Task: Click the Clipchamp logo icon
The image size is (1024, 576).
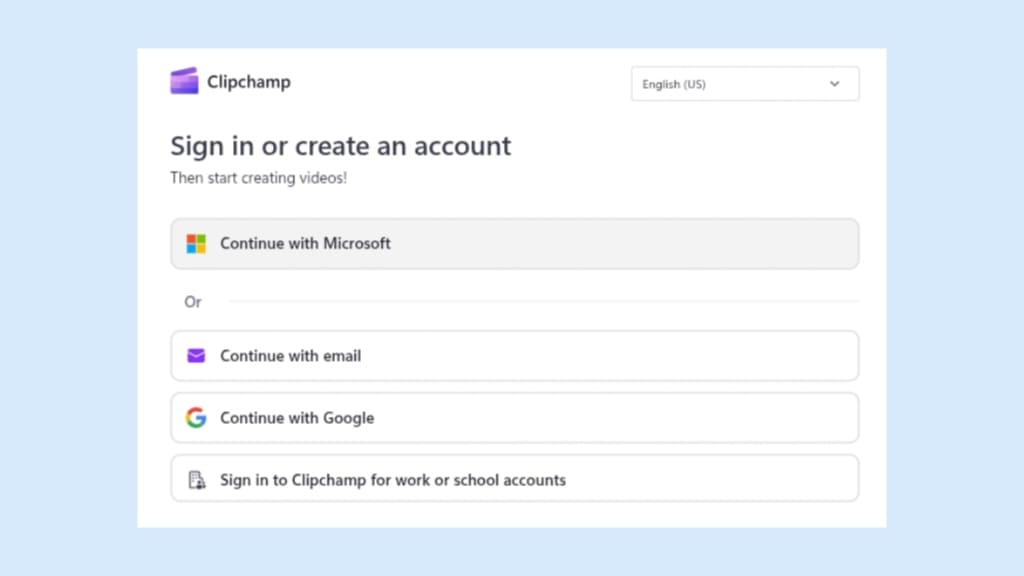Action: pyautogui.click(x=184, y=81)
